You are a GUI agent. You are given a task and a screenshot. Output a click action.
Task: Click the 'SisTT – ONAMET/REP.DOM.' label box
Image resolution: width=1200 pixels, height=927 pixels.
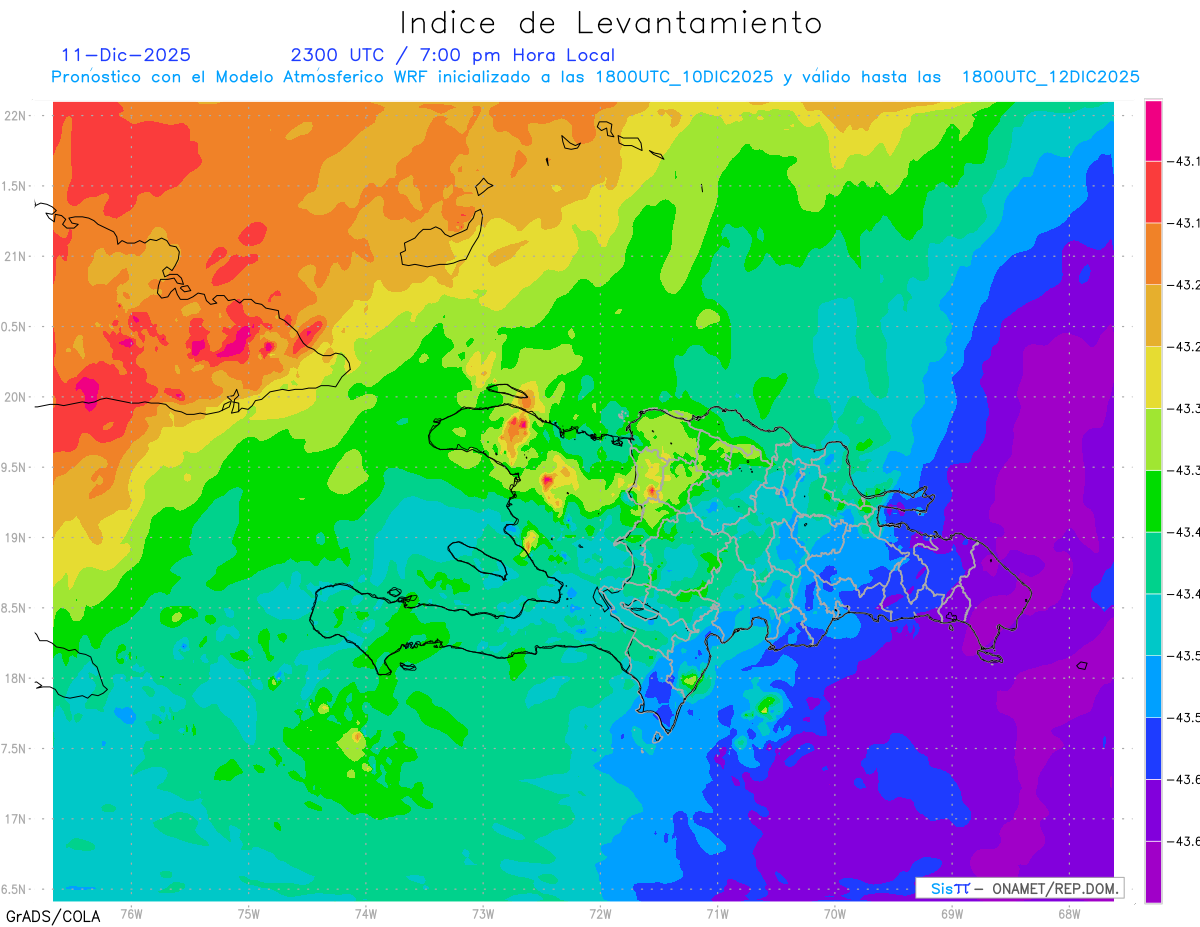click(1019, 888)
